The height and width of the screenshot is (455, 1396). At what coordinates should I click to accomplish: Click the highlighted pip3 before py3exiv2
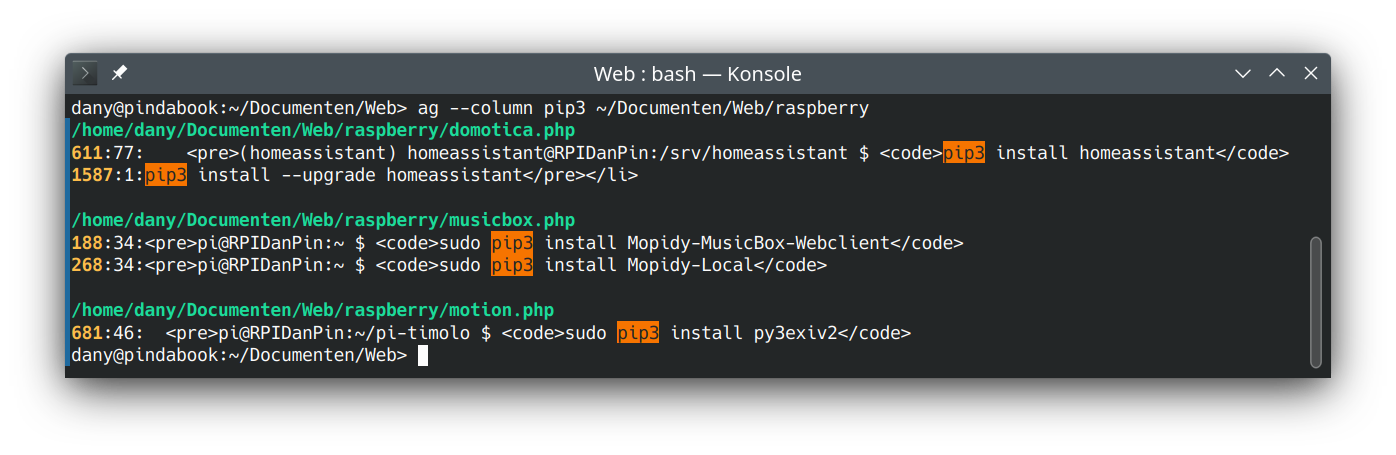click(x=638, y=333)
